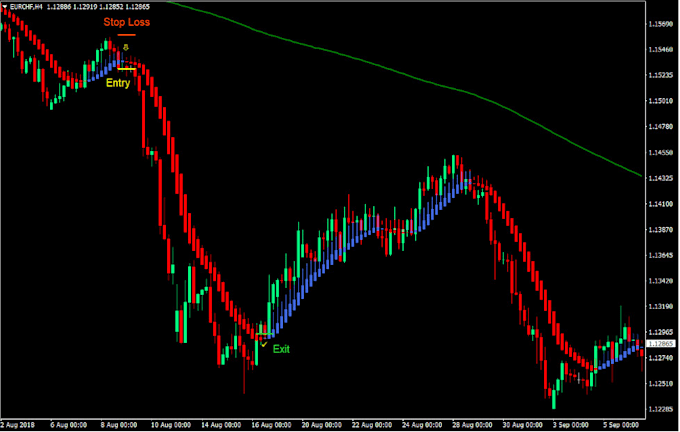Viewport: 680px width, 432px height.
Task: Click the 6 Aug 00:00 time label
Action: (x=69, y=425)
